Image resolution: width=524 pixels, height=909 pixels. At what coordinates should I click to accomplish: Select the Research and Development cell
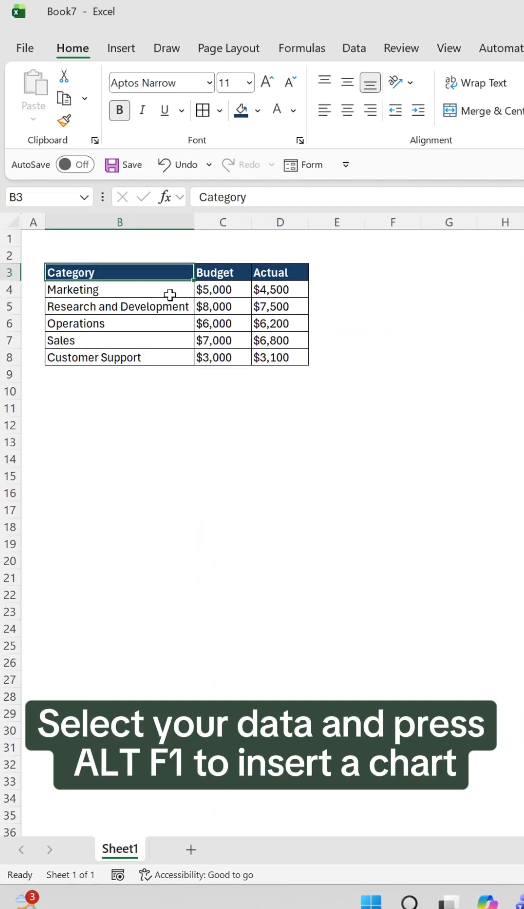click(x=119, y=307)
